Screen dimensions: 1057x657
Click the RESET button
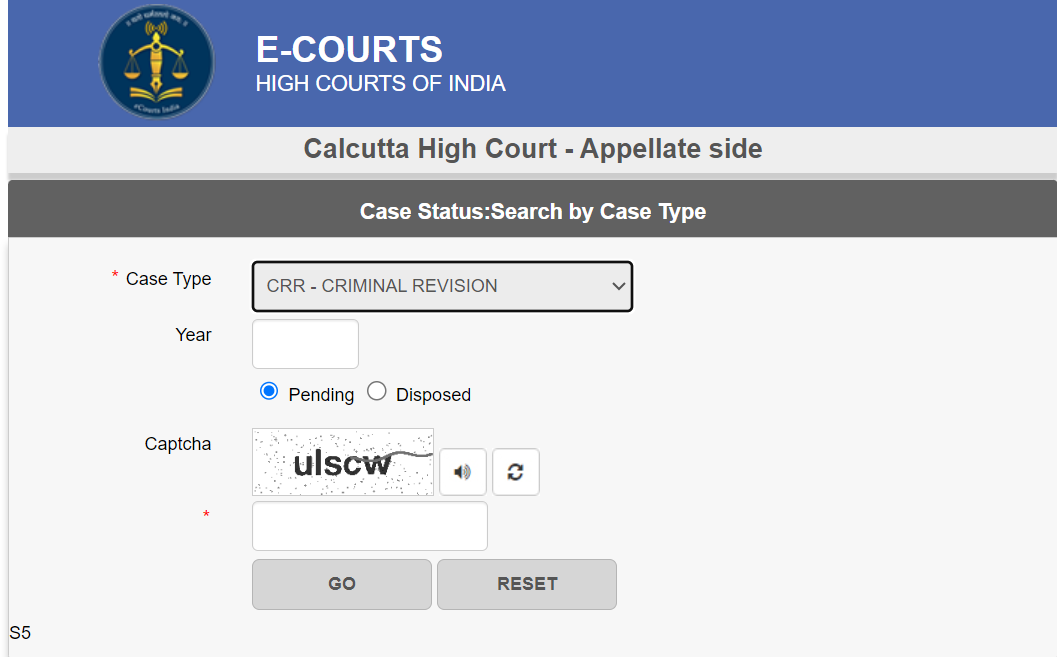[x=526, y=584]
